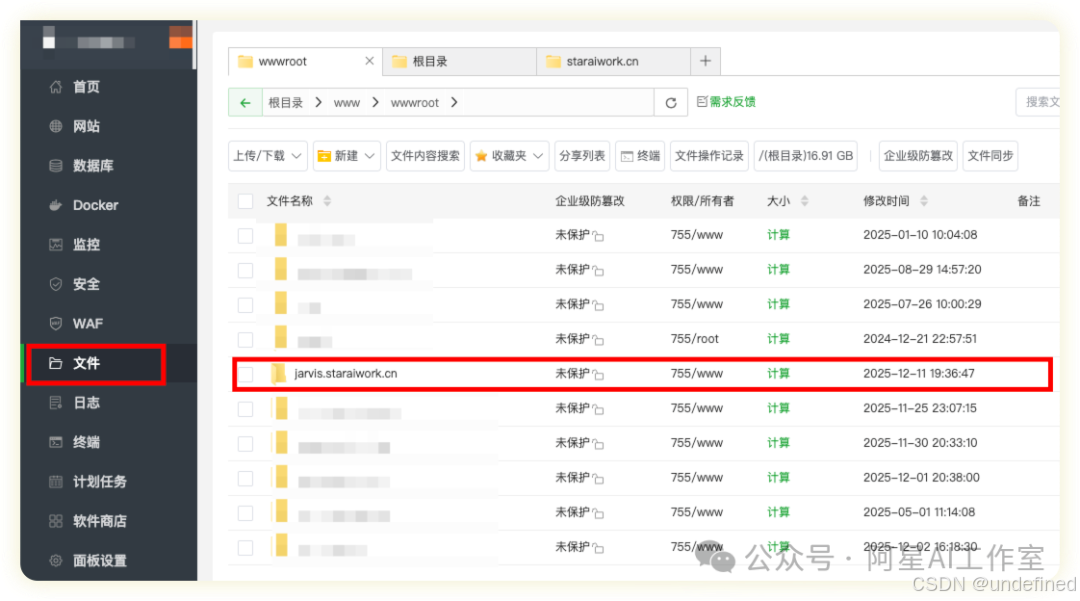
Task: Click the shield icon beside 安全
Action: point(56,284)
